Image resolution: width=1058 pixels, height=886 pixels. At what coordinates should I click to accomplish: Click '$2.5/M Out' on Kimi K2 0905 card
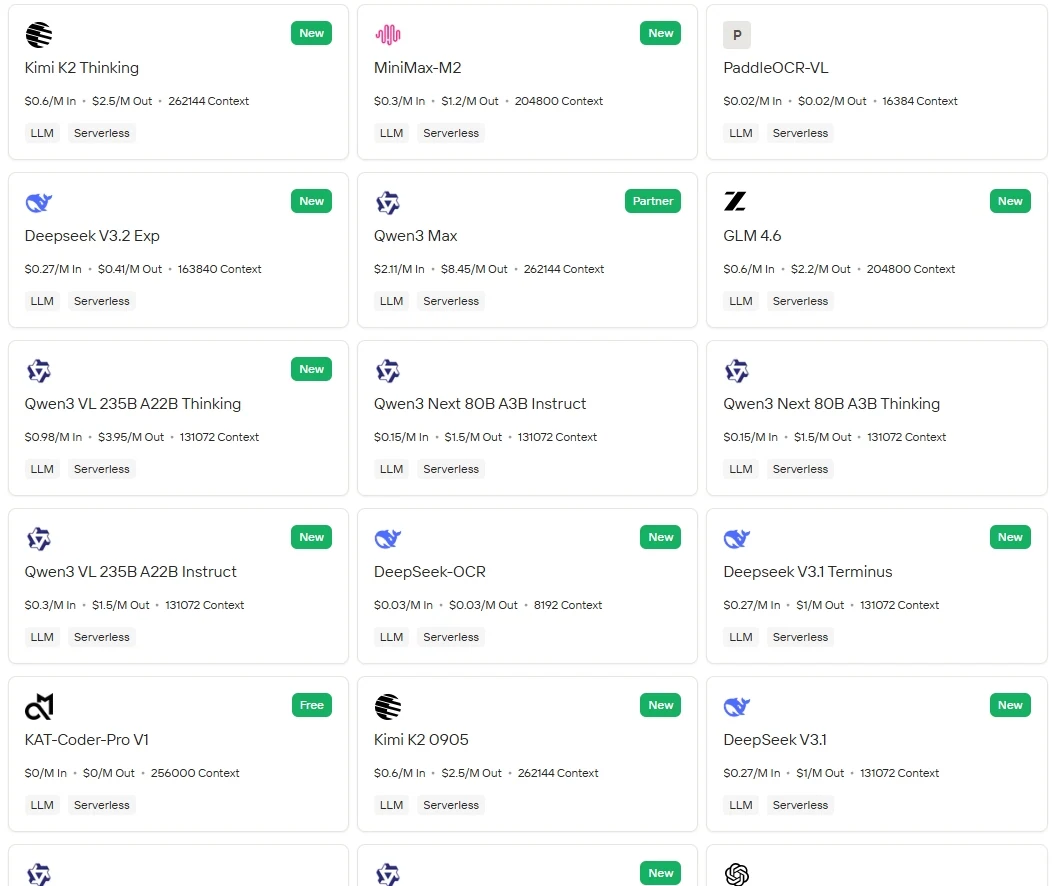(x=472, y=773)
